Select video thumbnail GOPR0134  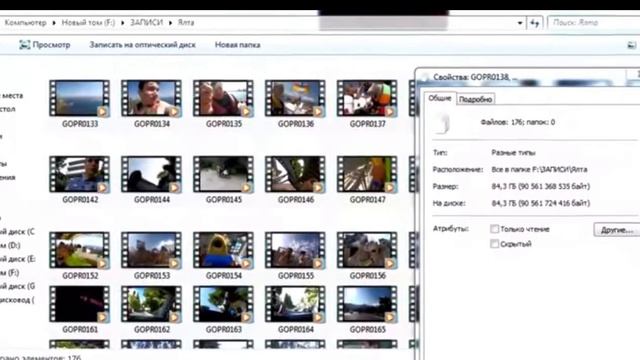pos(151,98)
